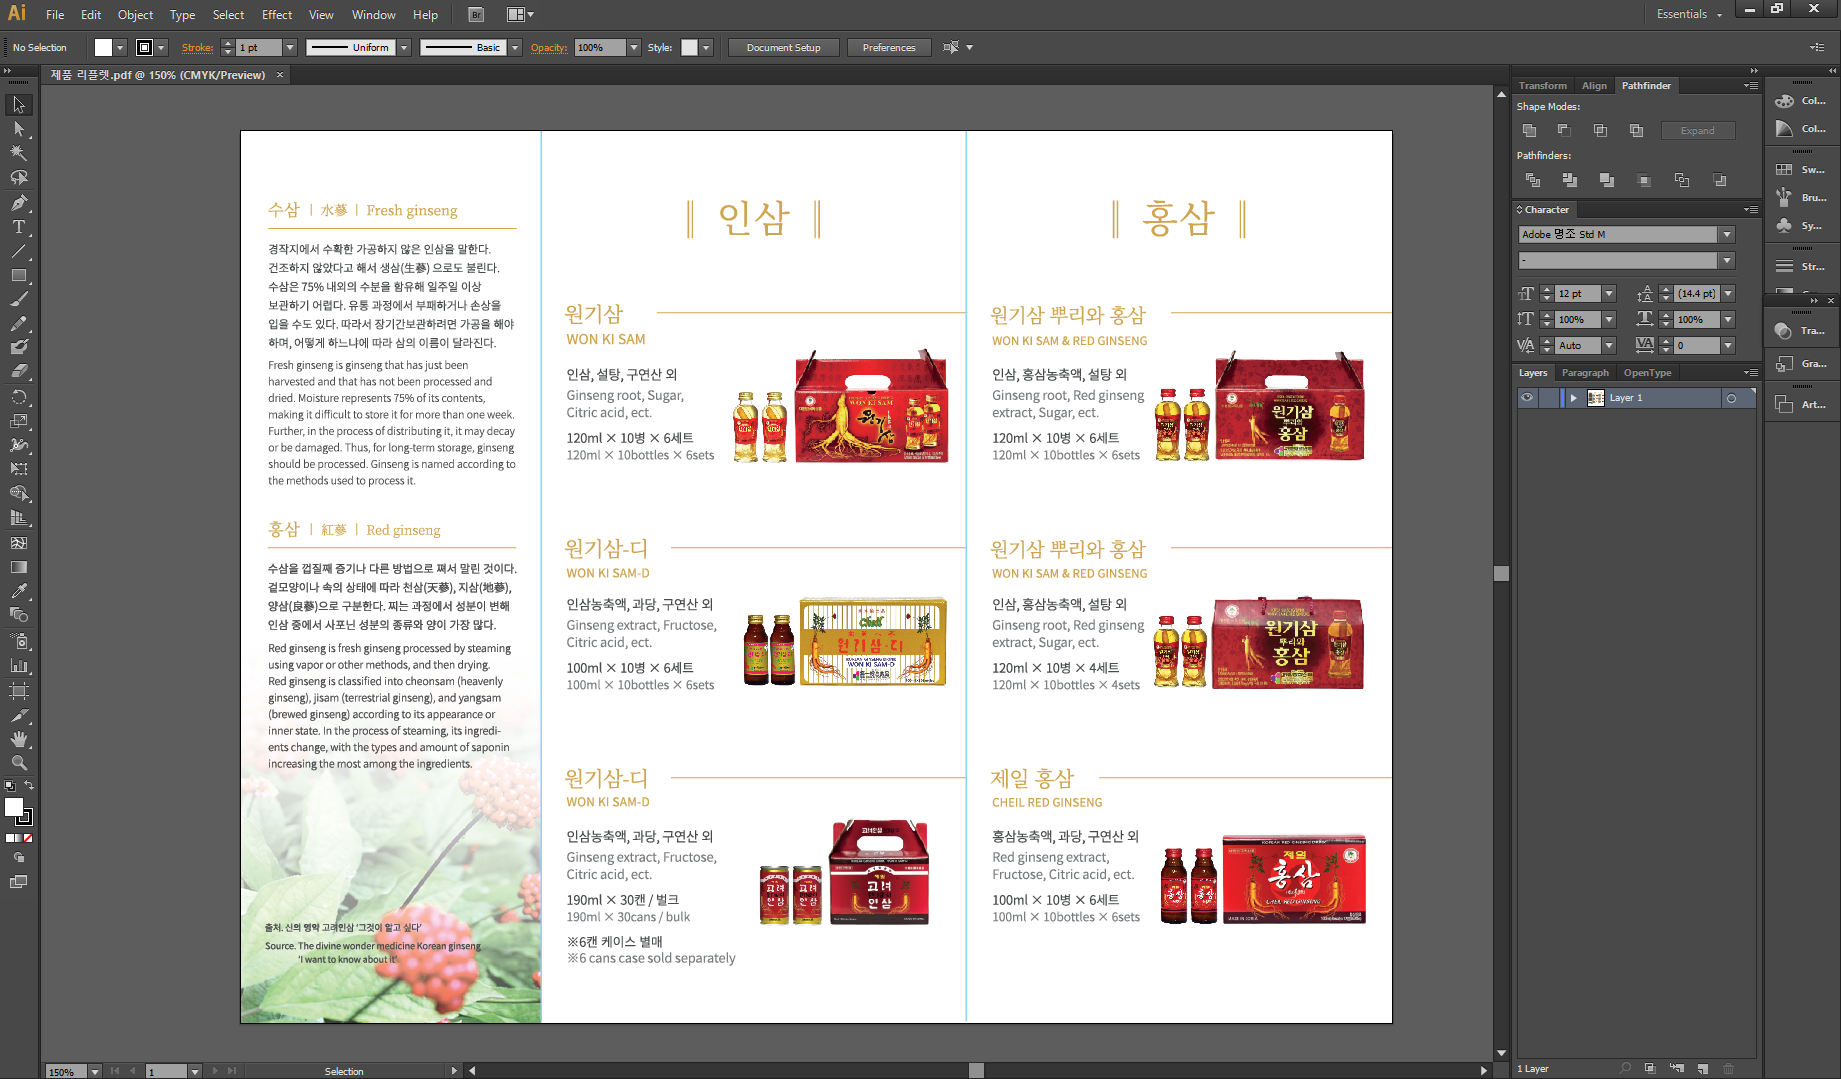Click the fill color swatch in control bar
Image resolution: width=1841 pixels, height=1079 pixels.
pos(103,47)
